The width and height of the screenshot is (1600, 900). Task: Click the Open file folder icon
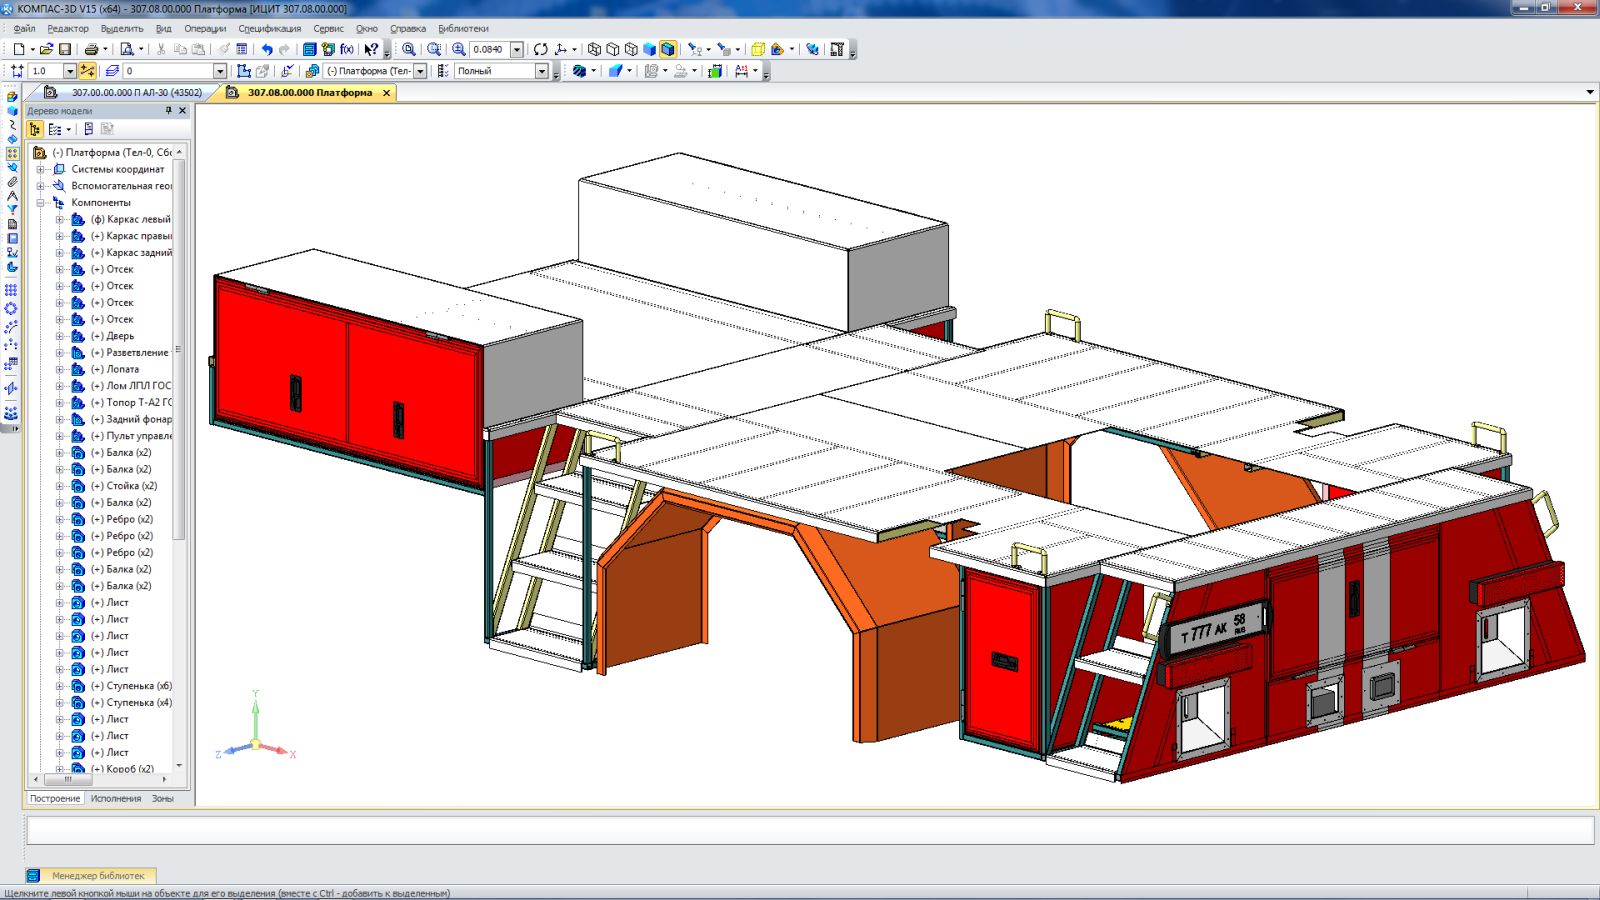(x=46, y=49)
